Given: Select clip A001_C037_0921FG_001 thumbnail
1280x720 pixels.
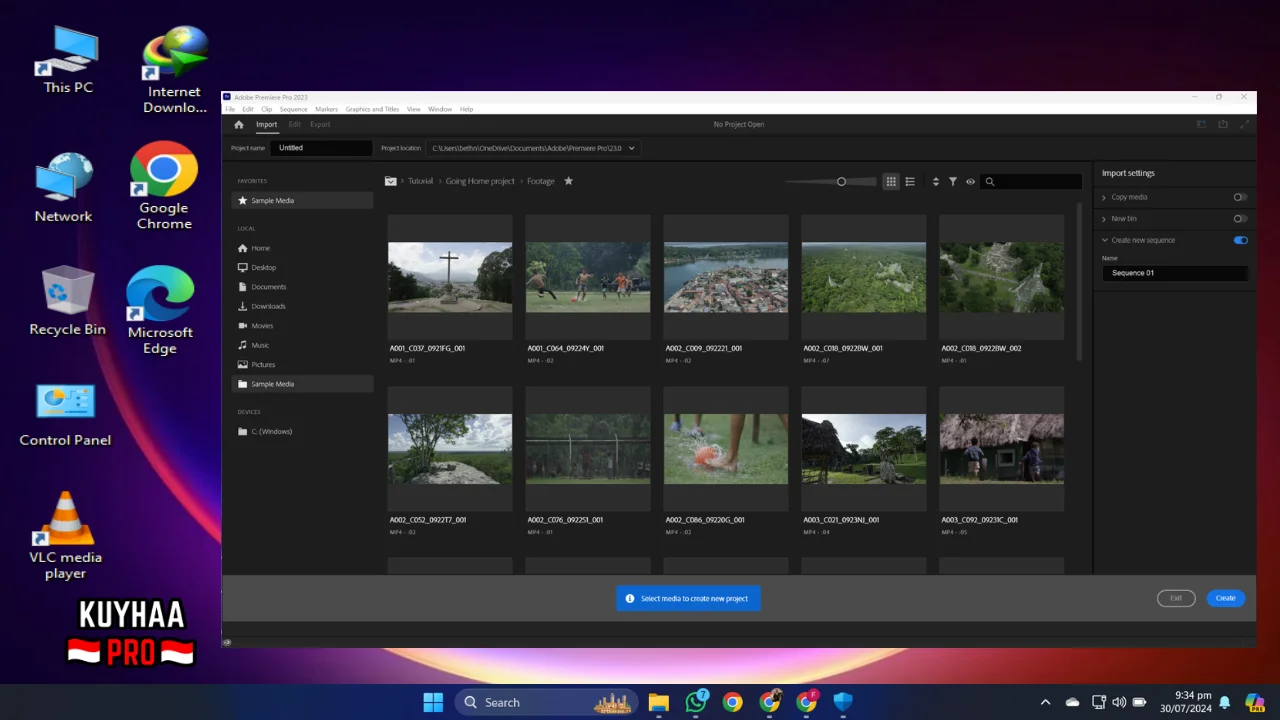Looking at the screenshot, I should pos(450,277).
